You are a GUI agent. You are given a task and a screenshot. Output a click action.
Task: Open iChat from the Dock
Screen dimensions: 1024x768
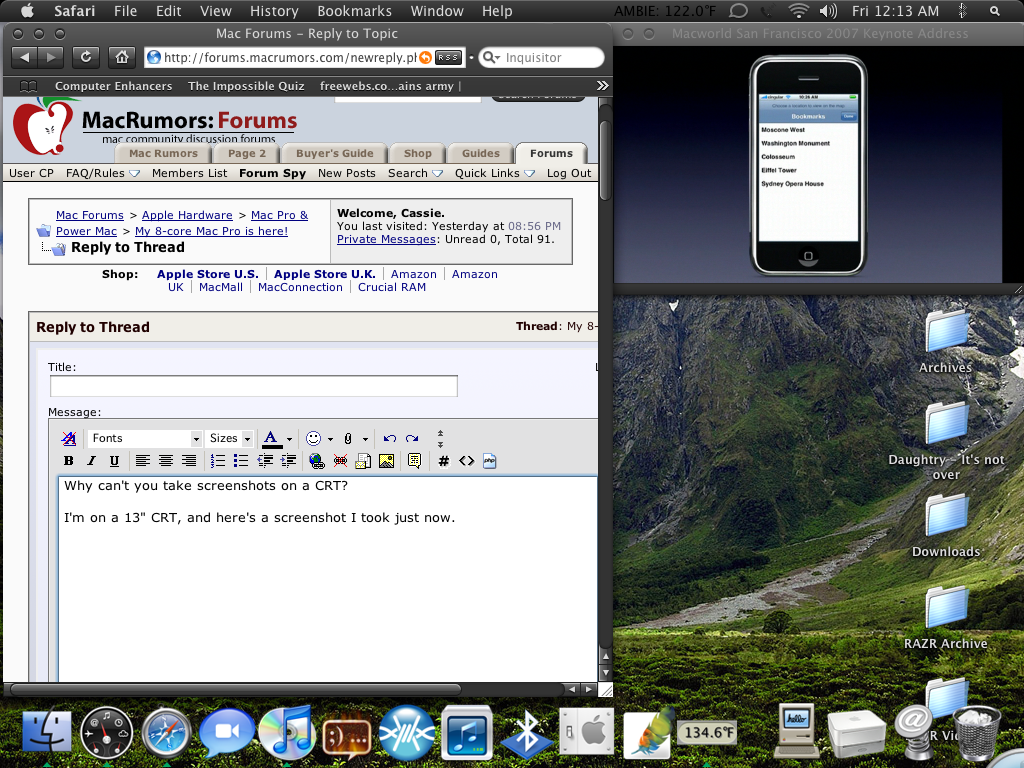(x=227, y=733)
